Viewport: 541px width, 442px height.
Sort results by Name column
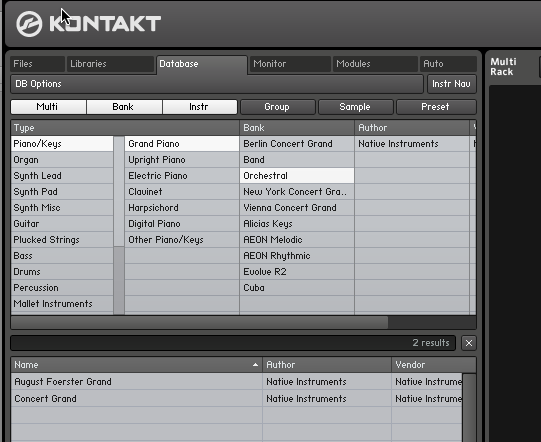(x=136, y=365)
